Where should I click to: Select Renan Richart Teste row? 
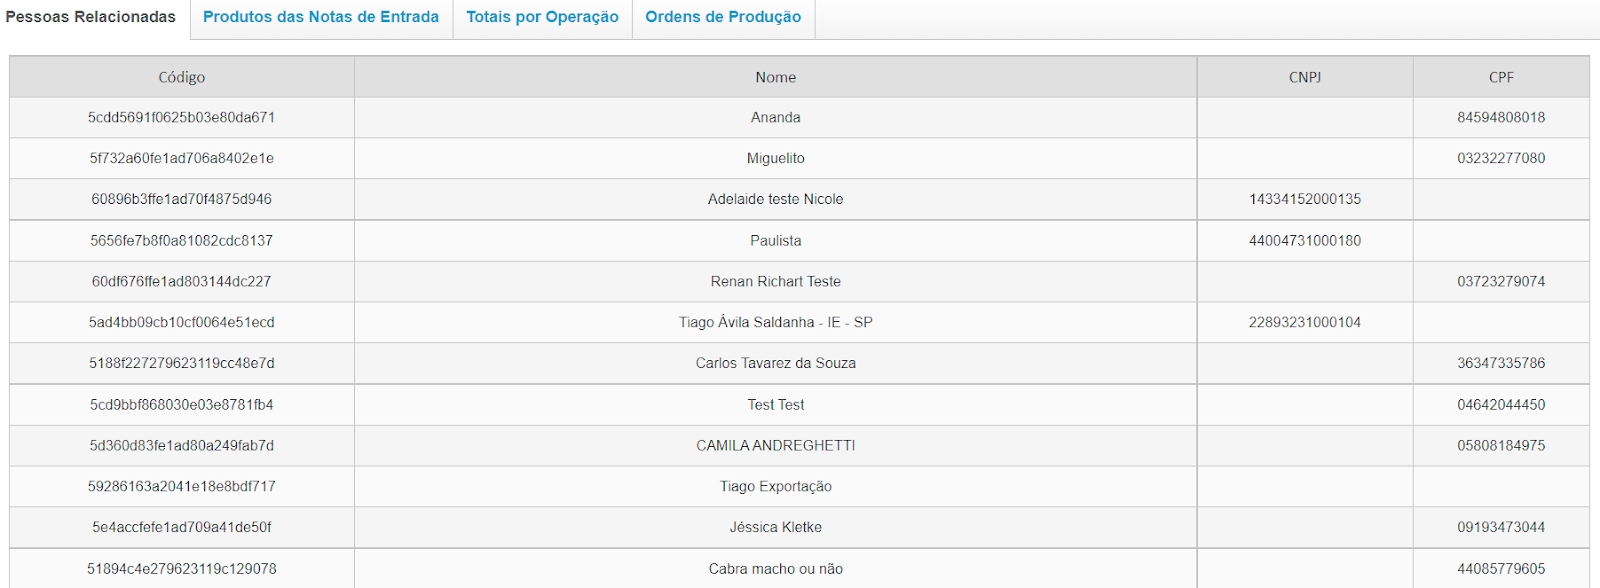click(x=775, y=281)
